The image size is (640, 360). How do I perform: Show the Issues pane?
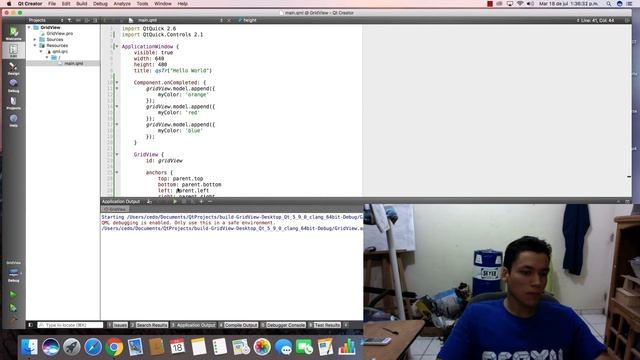pos(118,325)
